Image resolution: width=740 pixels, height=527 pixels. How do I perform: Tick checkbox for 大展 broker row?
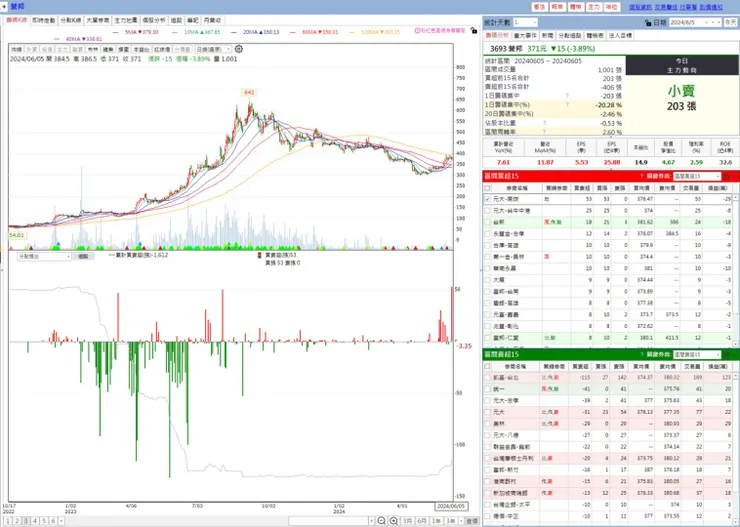coord(488,280)
